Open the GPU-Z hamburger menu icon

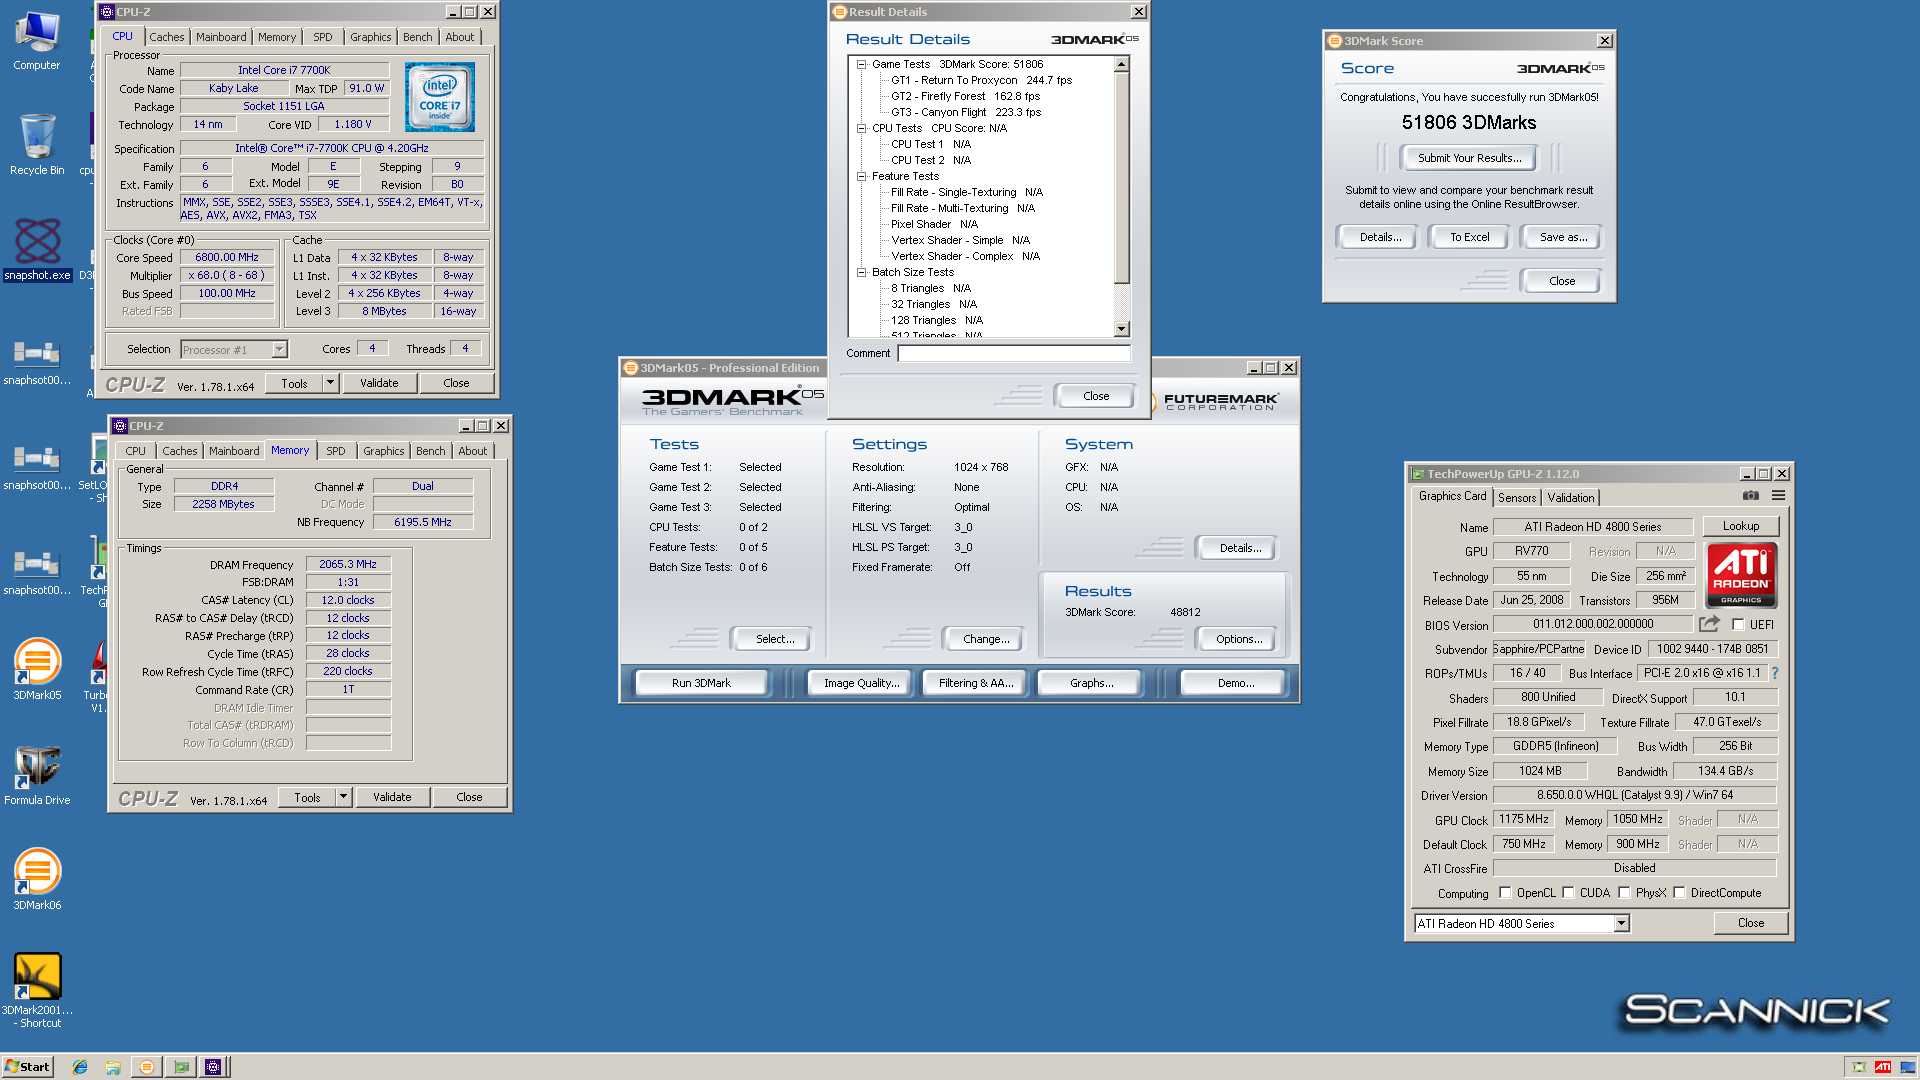click(x=1778, y=496)
